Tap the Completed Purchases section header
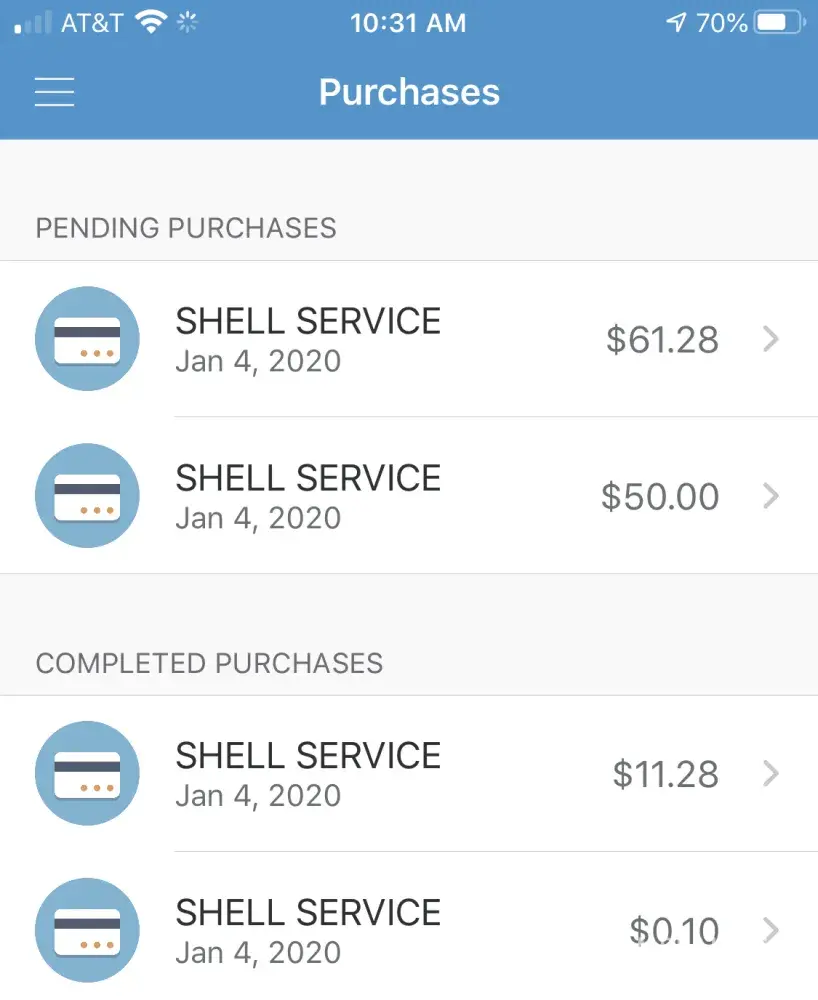The width and height of the screenshot is (818, 1000). pyautogui.click(x=209, y=663)
